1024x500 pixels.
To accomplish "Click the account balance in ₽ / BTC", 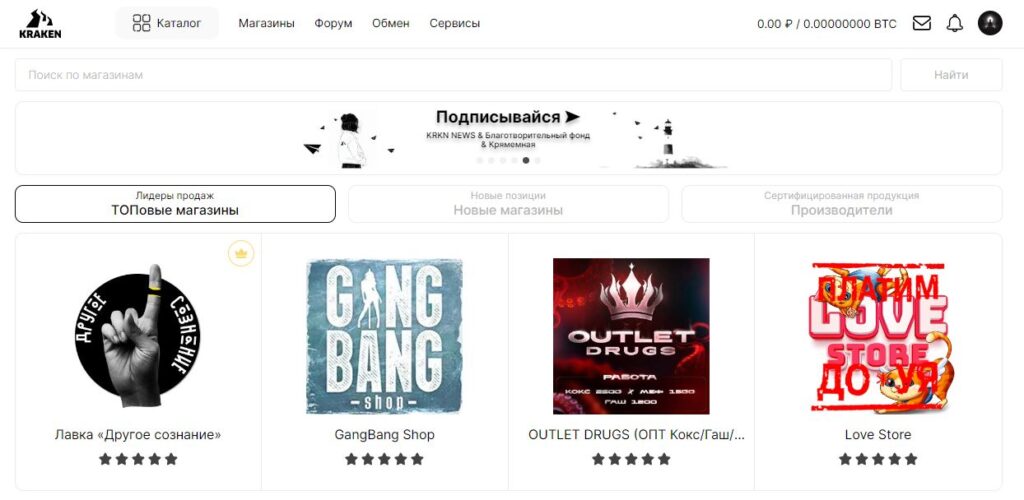I will 827,24.
